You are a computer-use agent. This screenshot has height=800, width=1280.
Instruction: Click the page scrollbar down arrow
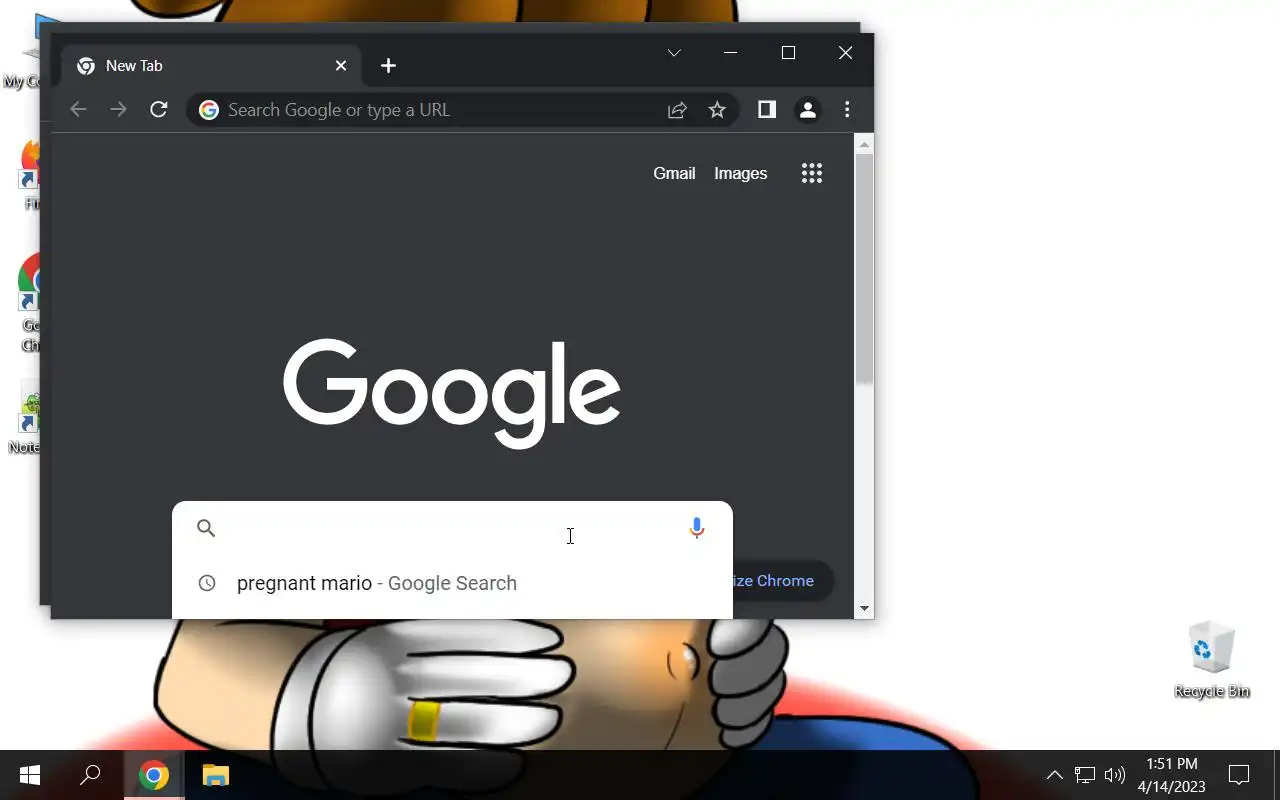865,608
